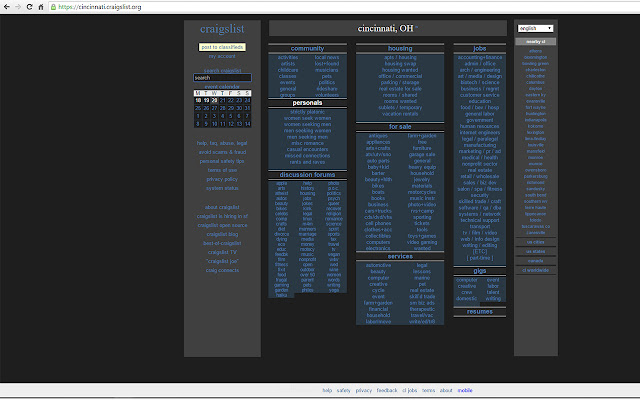The width and height of the screenshot is (640, 400).
Task: Open the accounting+finance jobs link
Action: pos(480,58)
